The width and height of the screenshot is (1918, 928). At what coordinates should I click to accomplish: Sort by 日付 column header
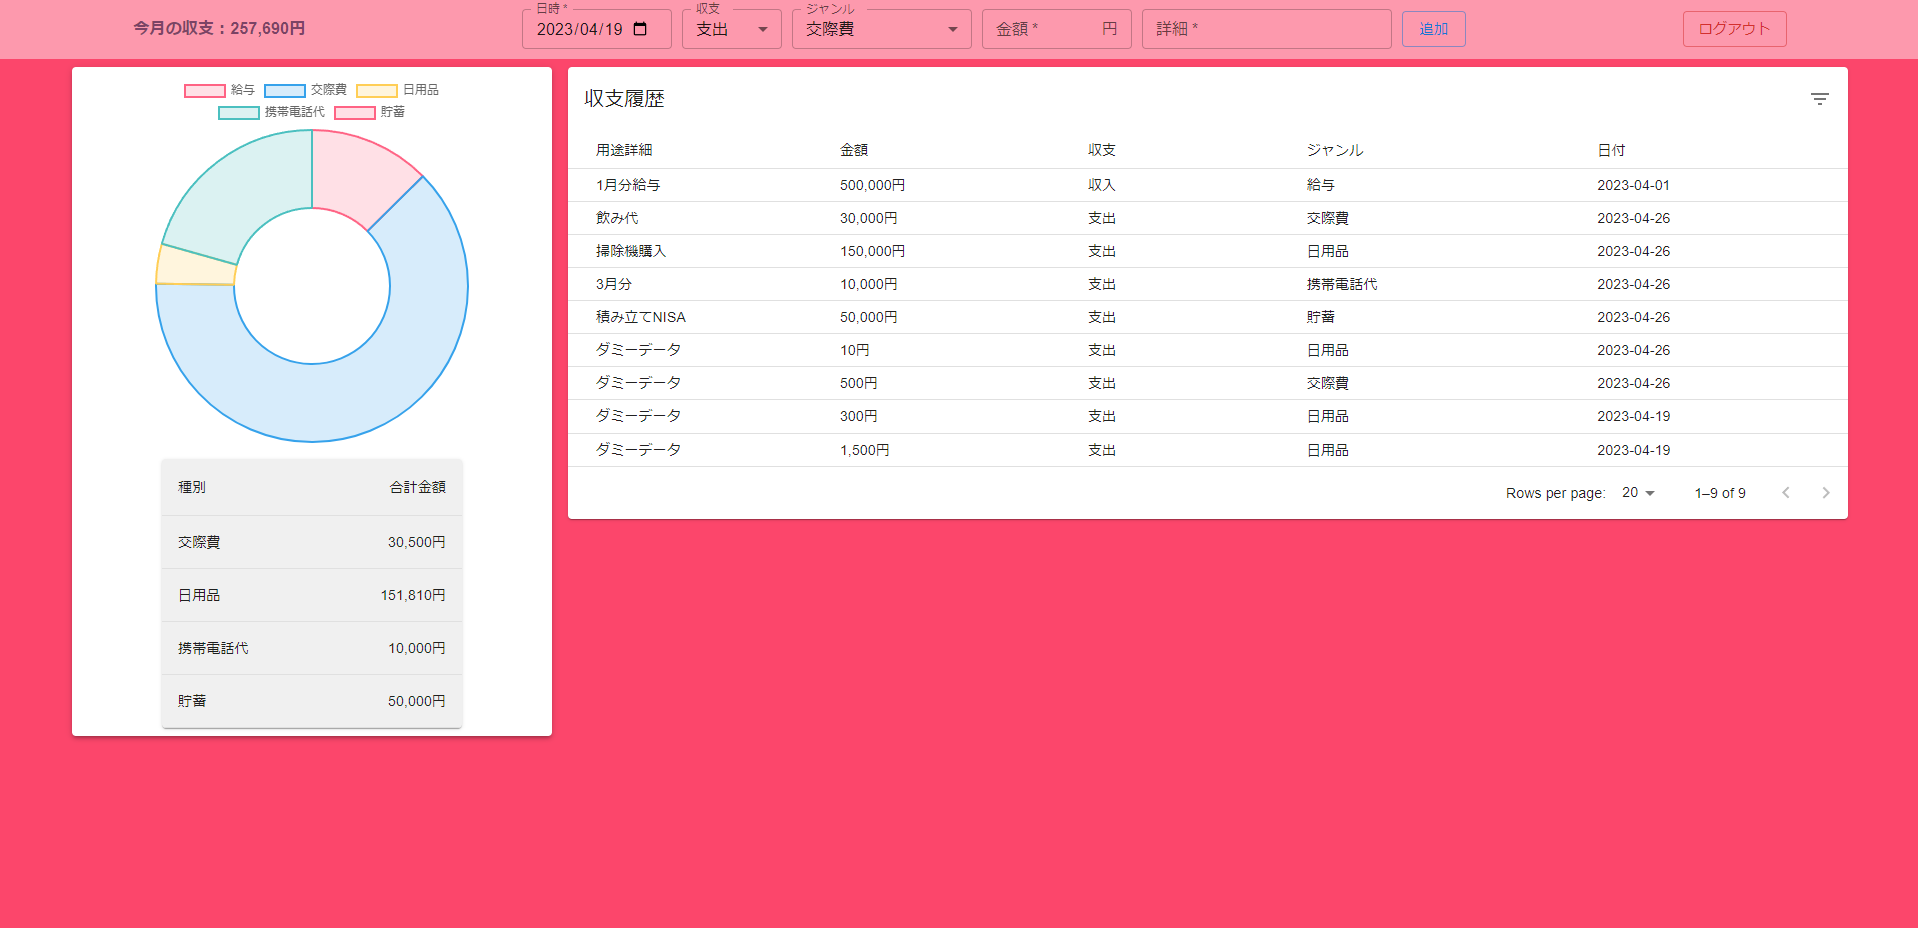(x=1610, y=150)
